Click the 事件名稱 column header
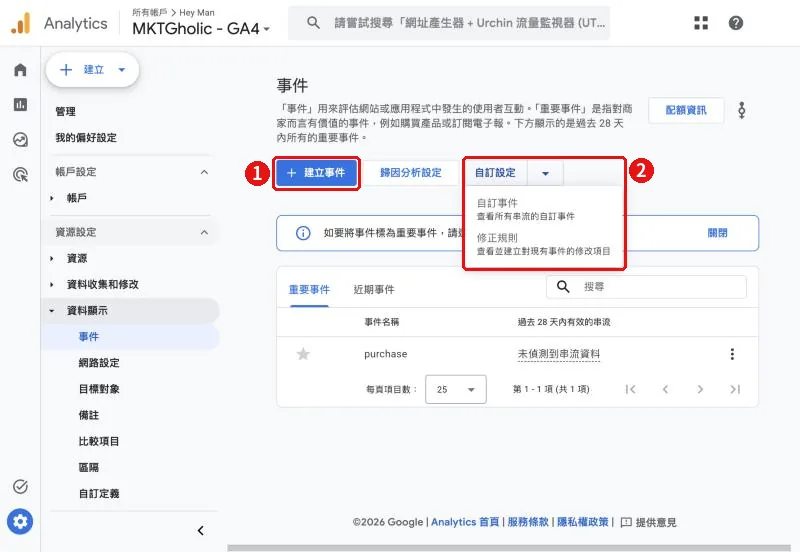This screenshot has height=552, width=800. pos(382,322)
